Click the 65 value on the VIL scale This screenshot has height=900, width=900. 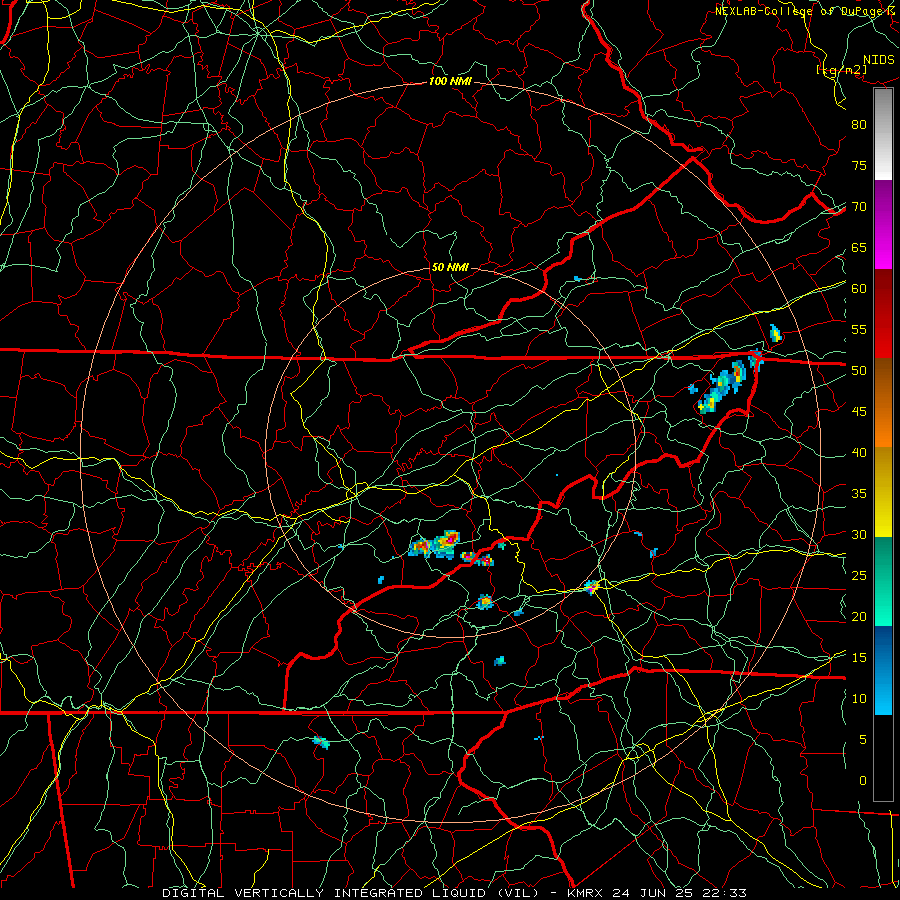859,248
